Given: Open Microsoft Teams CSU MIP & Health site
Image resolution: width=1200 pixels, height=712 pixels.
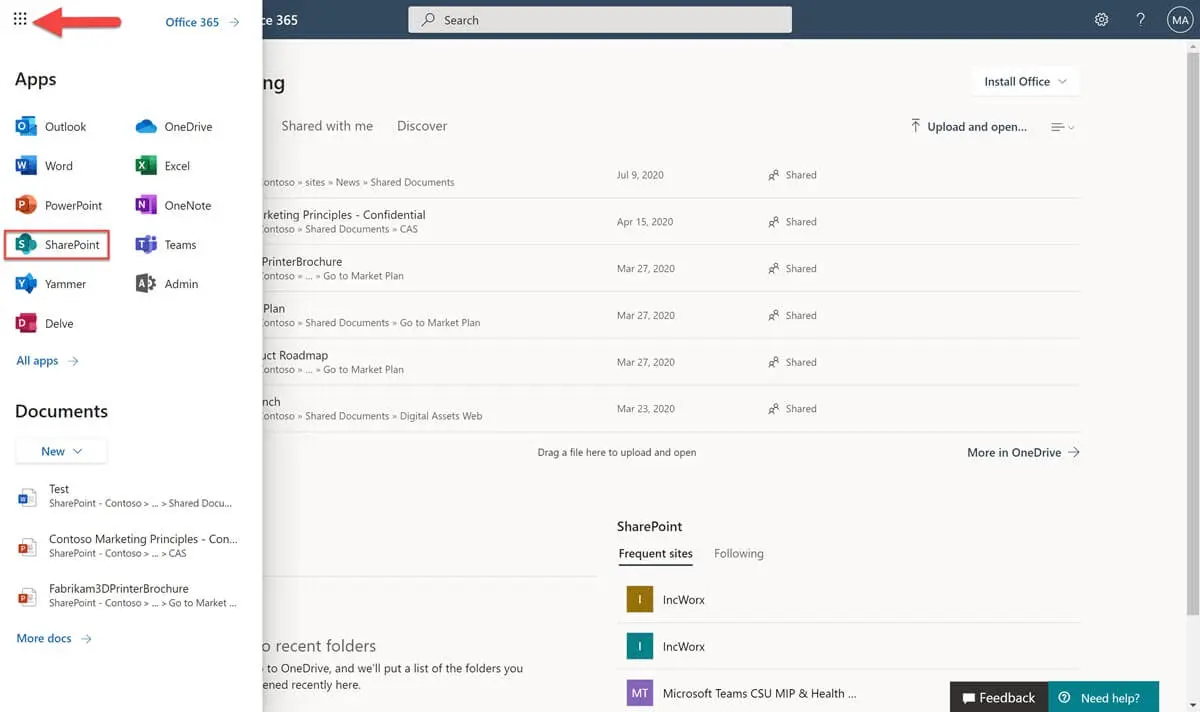Looking at the screenshot, I should coord(760,693).
